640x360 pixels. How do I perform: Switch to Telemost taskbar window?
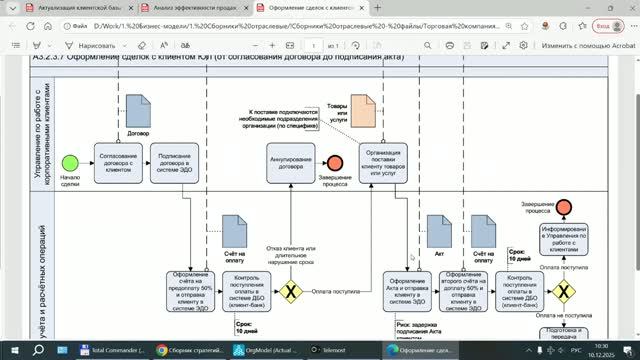343,350
